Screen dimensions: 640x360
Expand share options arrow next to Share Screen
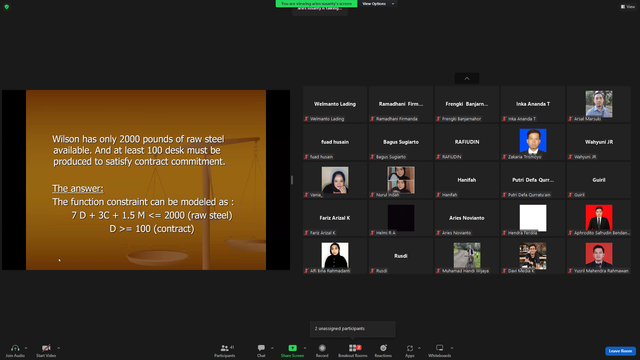coord(304,348)
